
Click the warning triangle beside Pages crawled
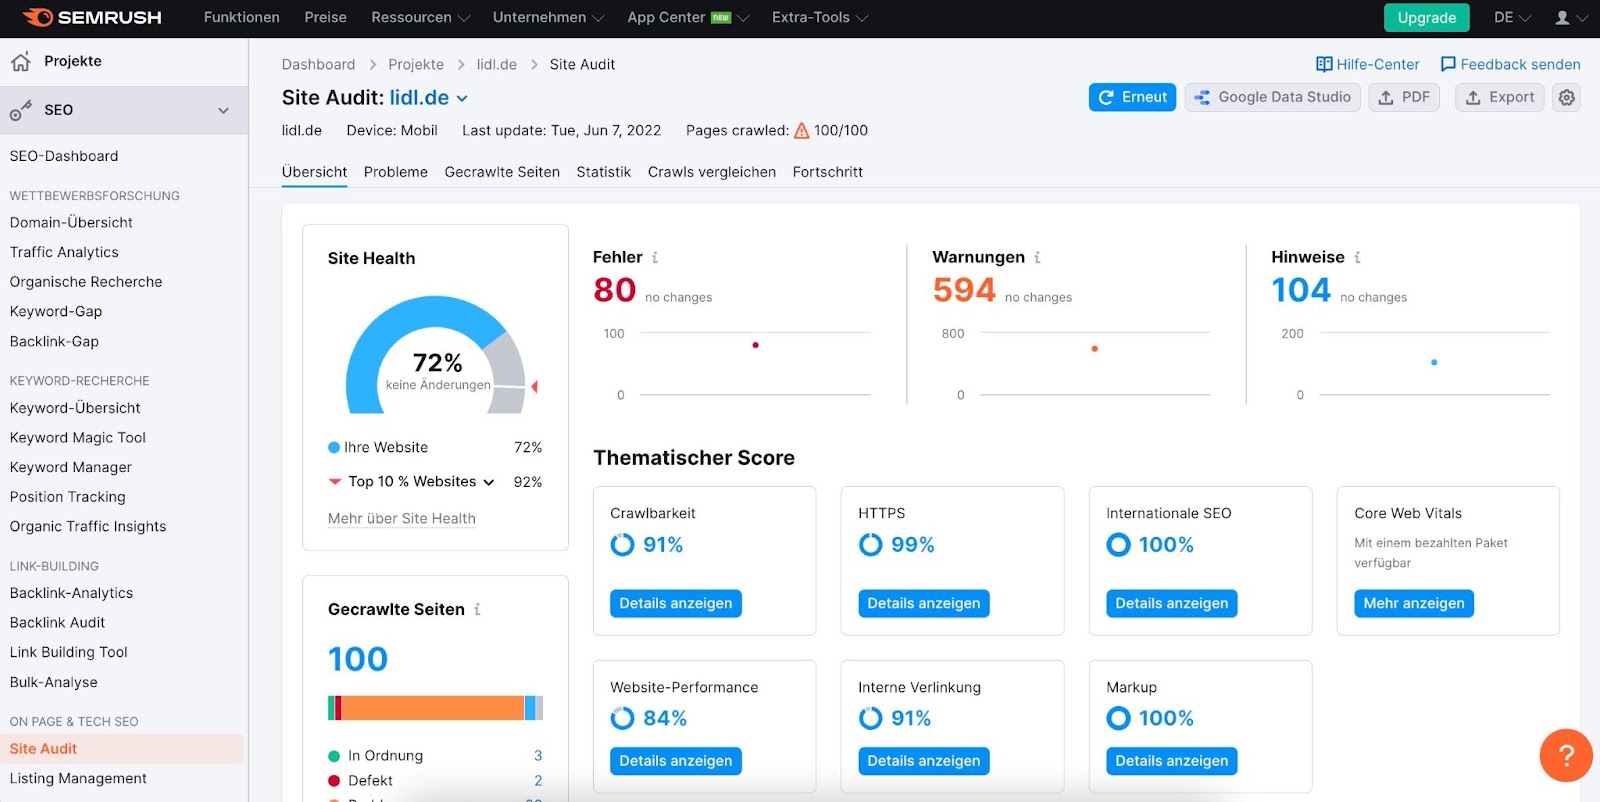(801, 130)
